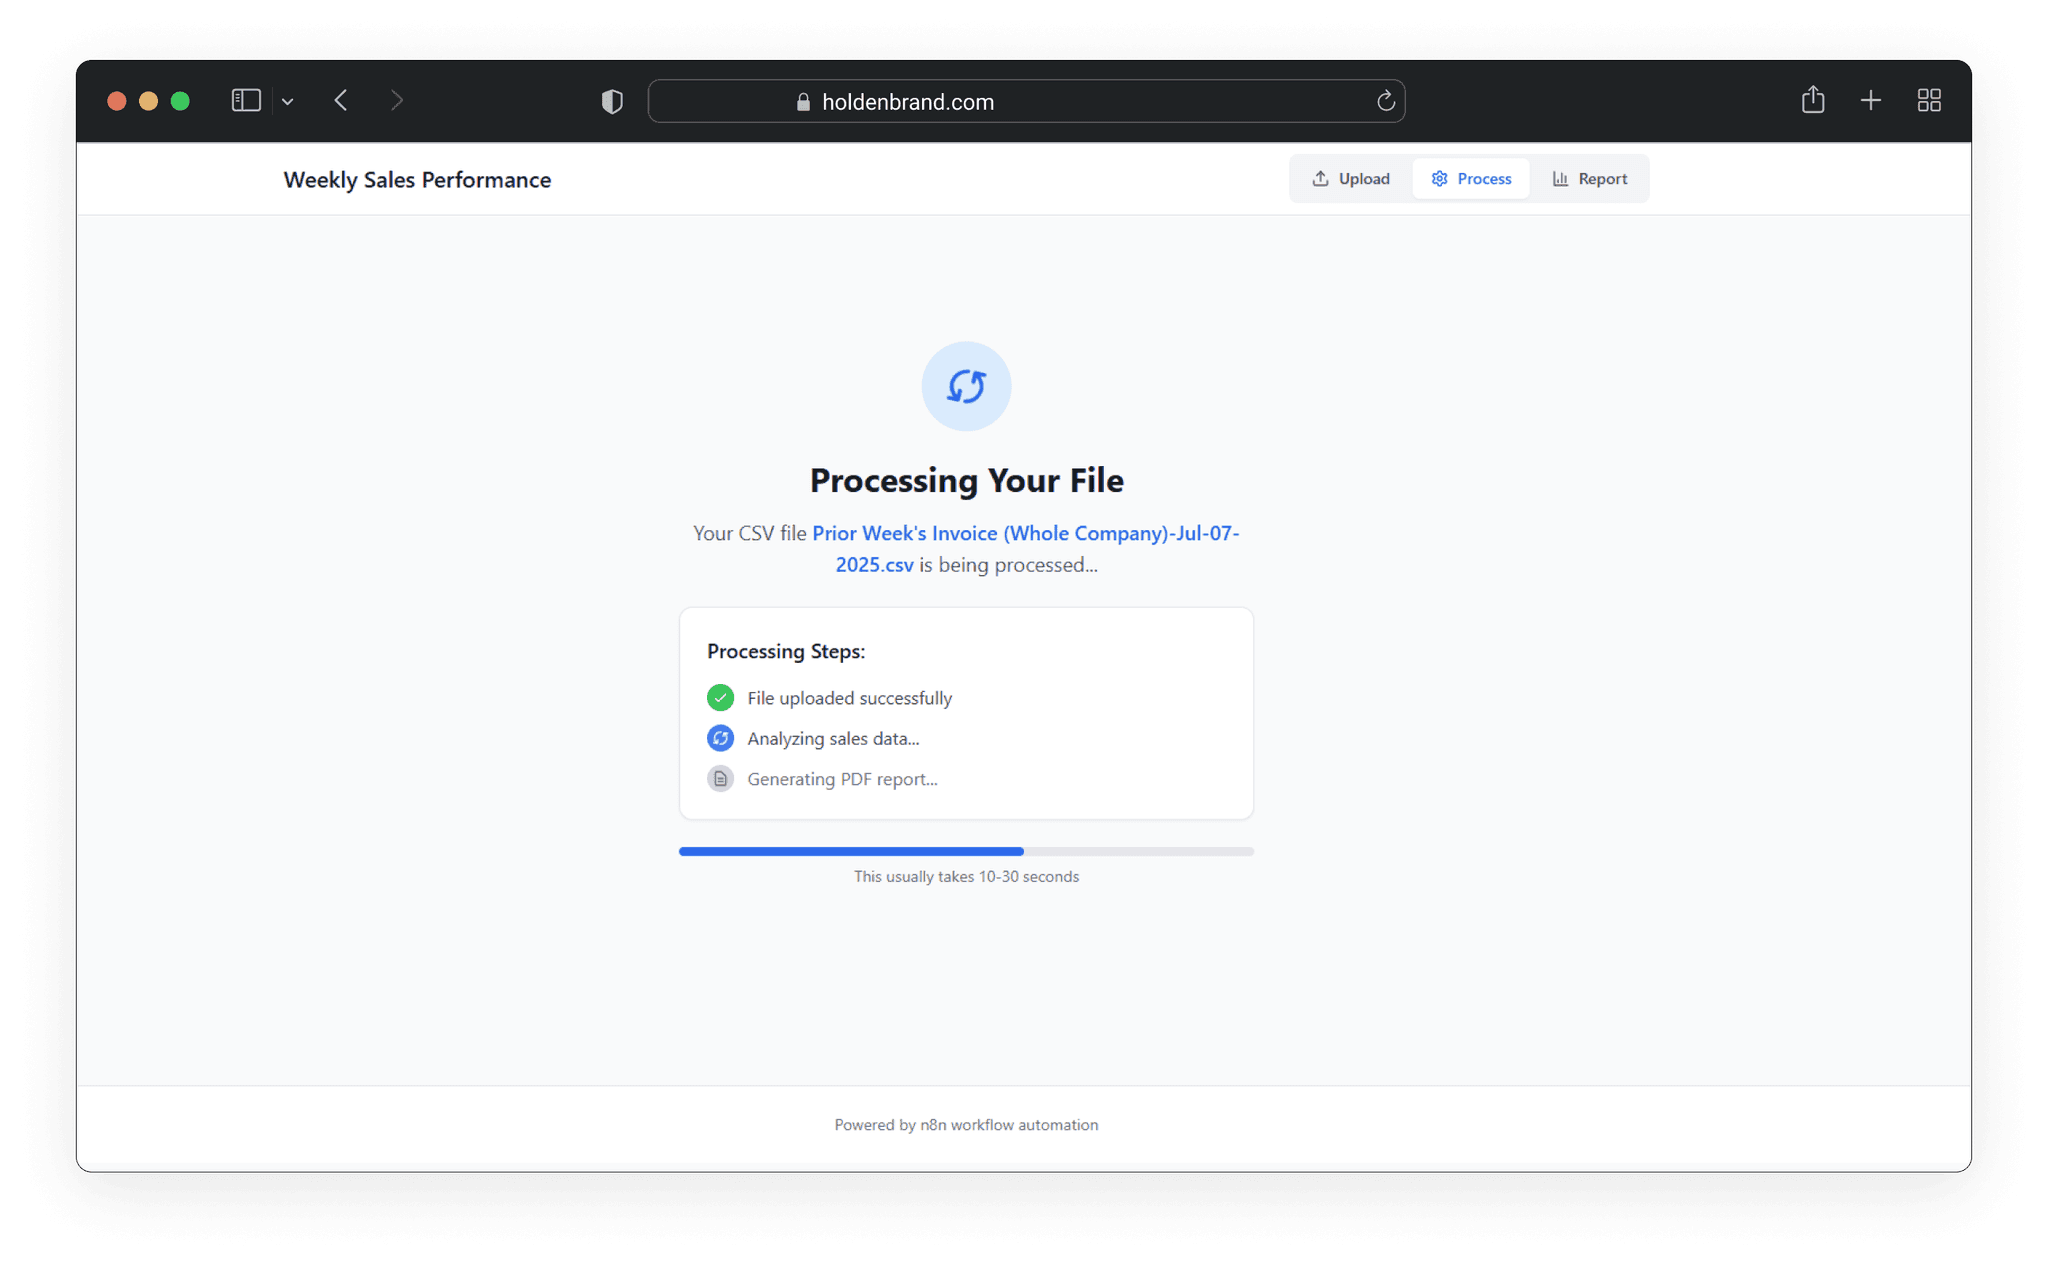Go forward with the right arrow
2048x1264 pixels.
click(397, 101)
